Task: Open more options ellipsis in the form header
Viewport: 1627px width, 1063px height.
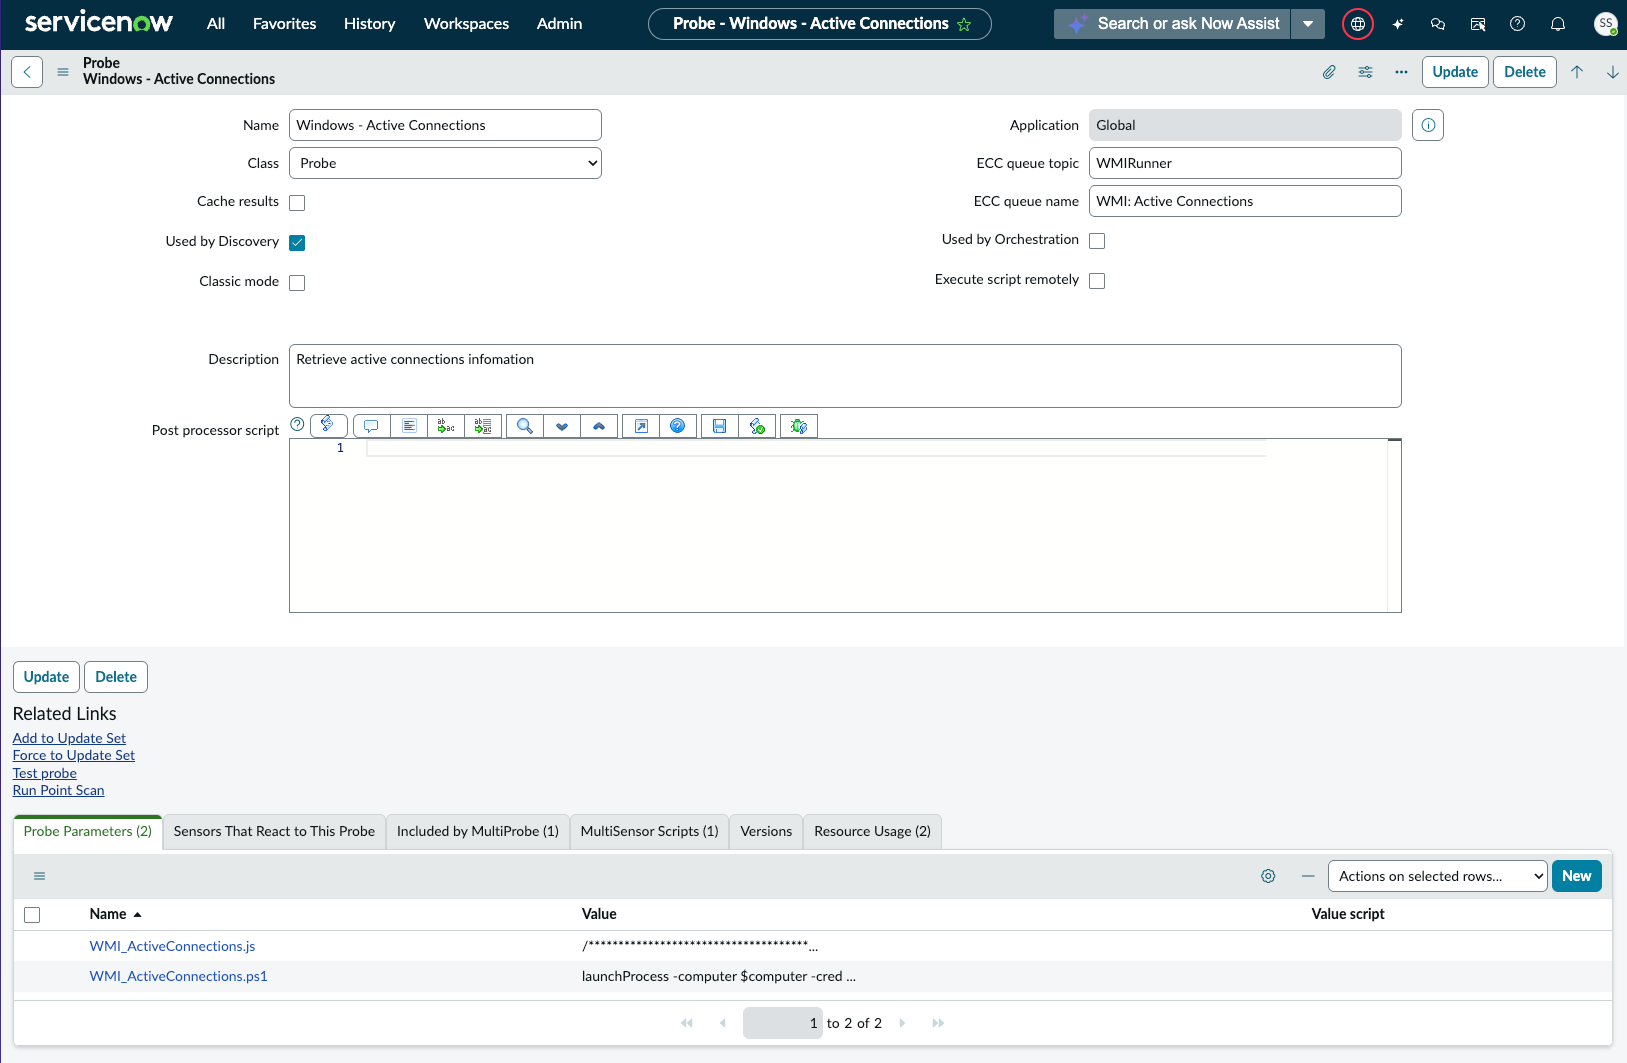Action: [x=1401, y=72]
